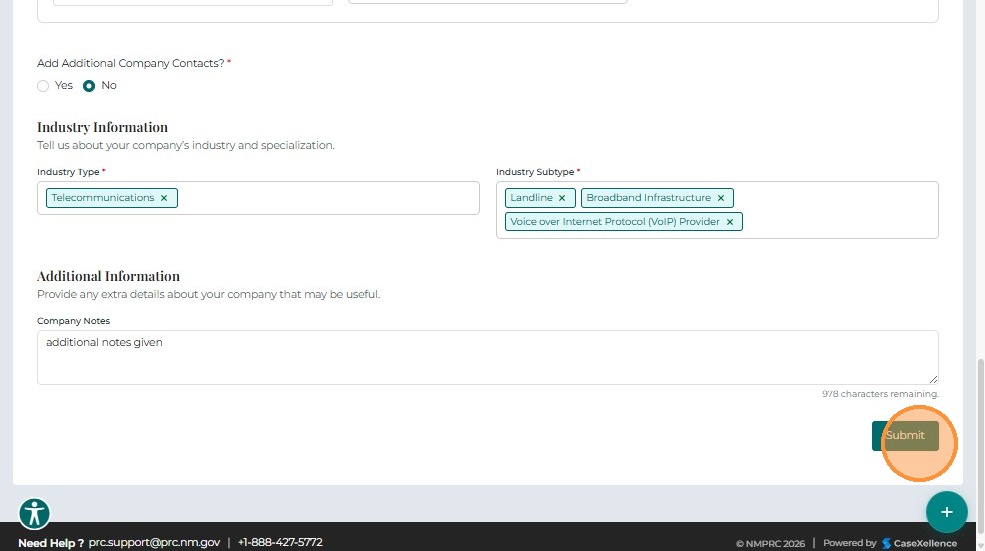Open the CaseXellence link in footer
Viewport: 985px width, 551px height.
point(919,543)
